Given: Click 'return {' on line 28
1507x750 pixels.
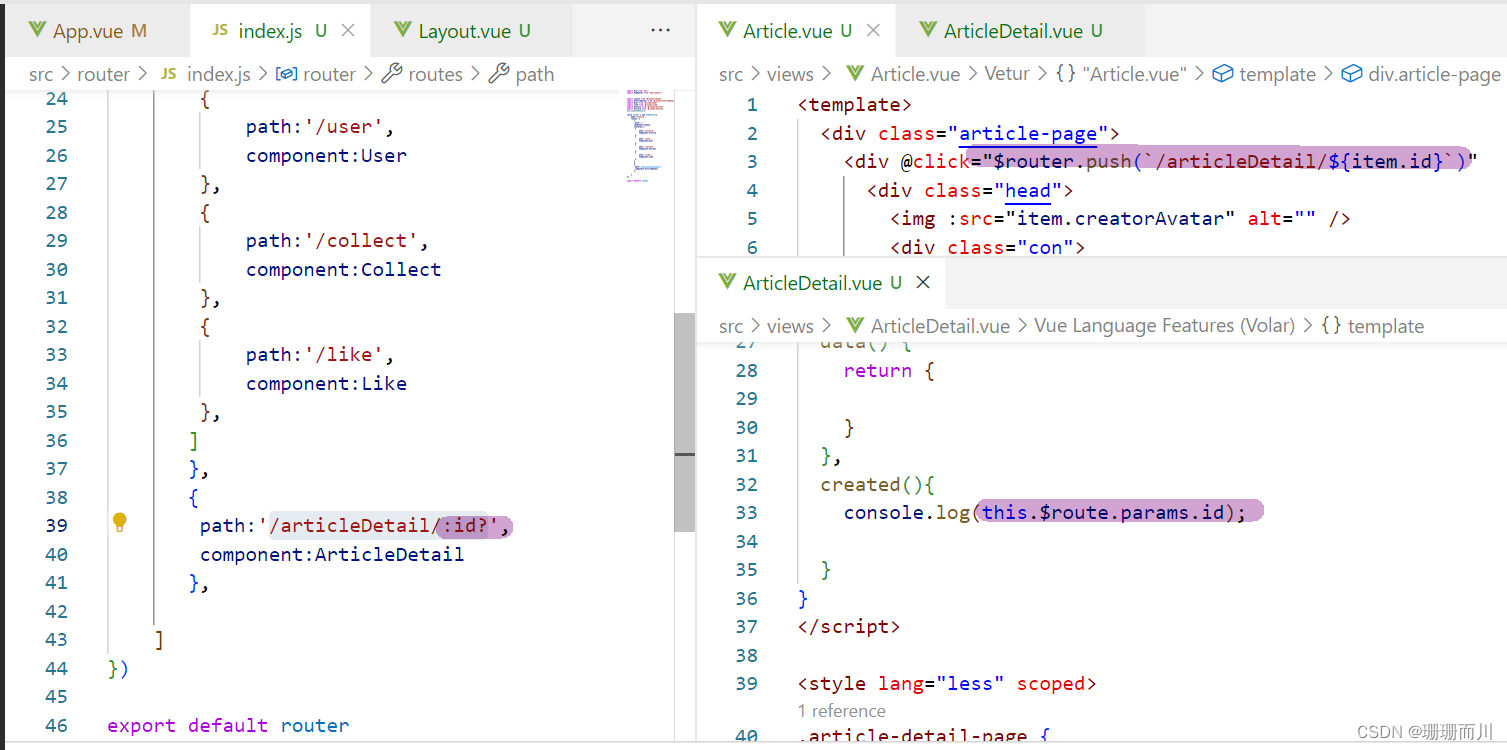Looking at the screenshot, I should 888,370.
